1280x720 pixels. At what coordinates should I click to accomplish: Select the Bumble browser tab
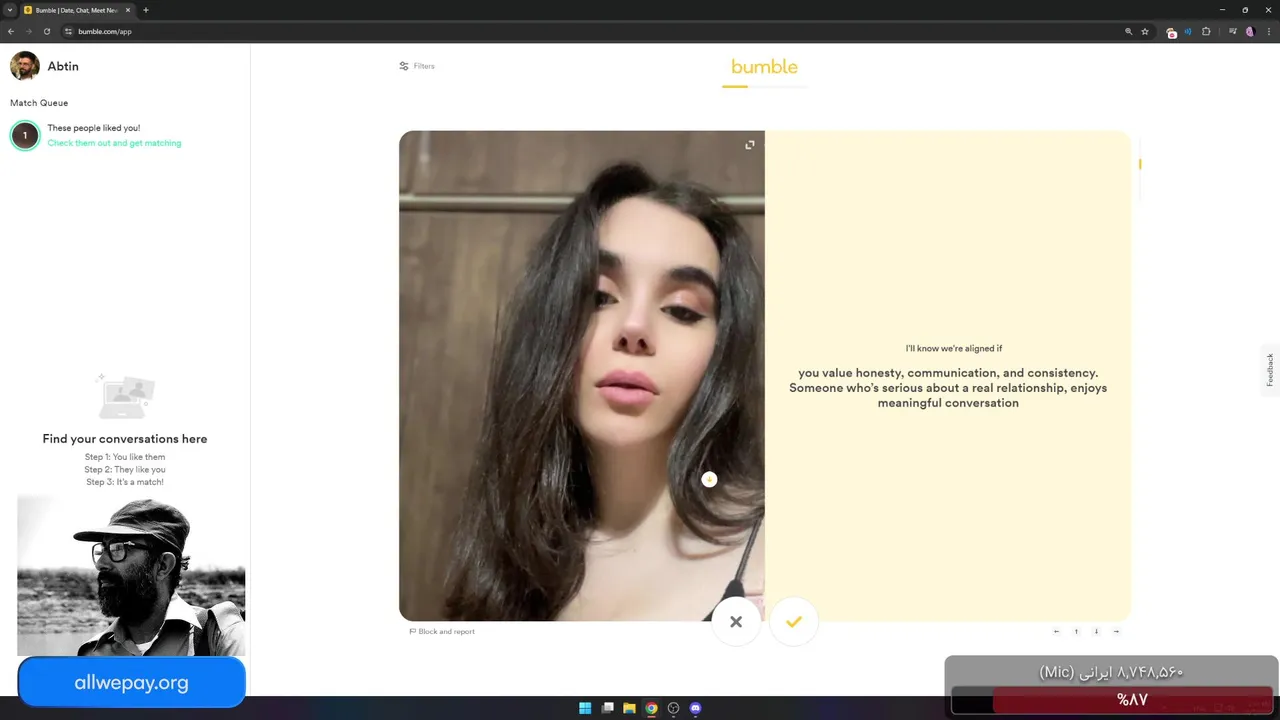point(78,10)
